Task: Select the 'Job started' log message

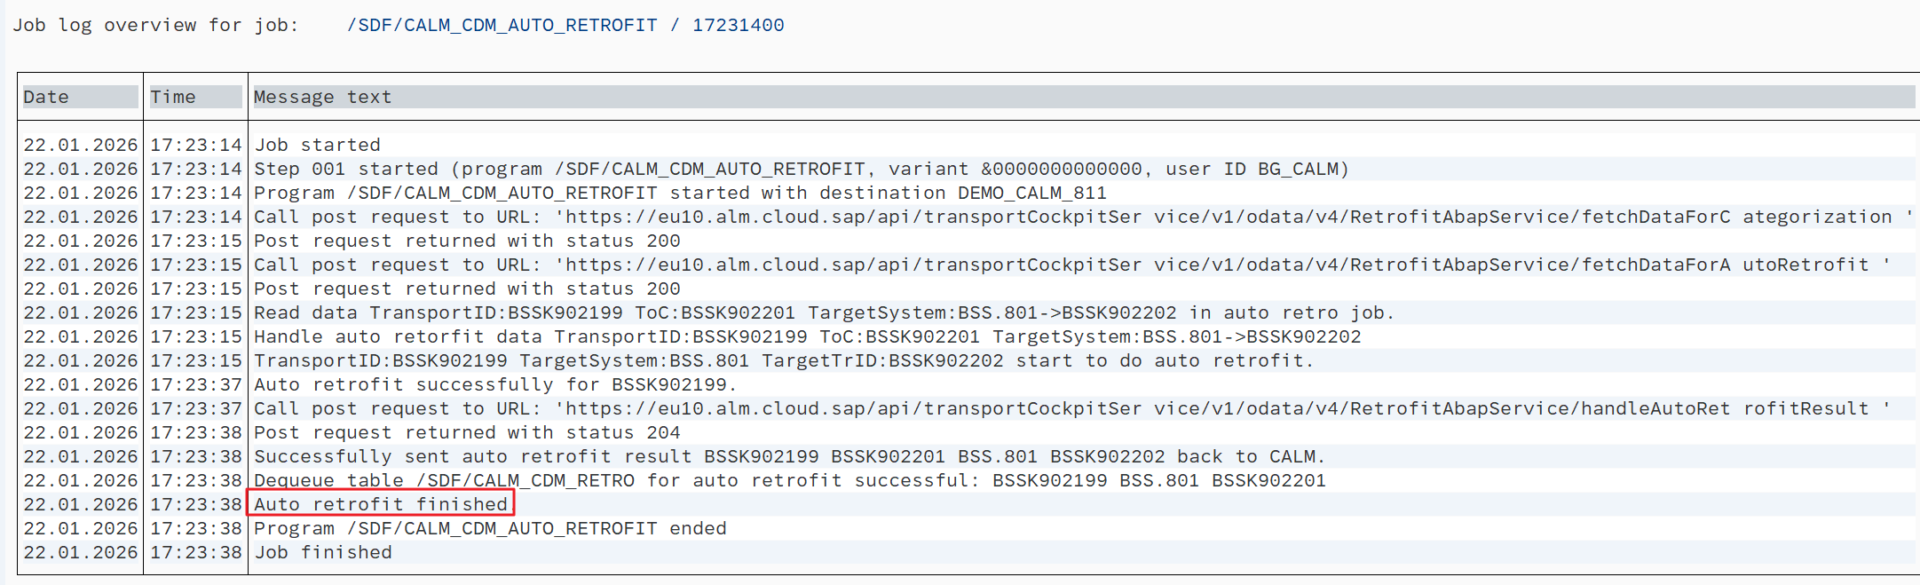Action: pyautogui.click(x=317, y=145)
